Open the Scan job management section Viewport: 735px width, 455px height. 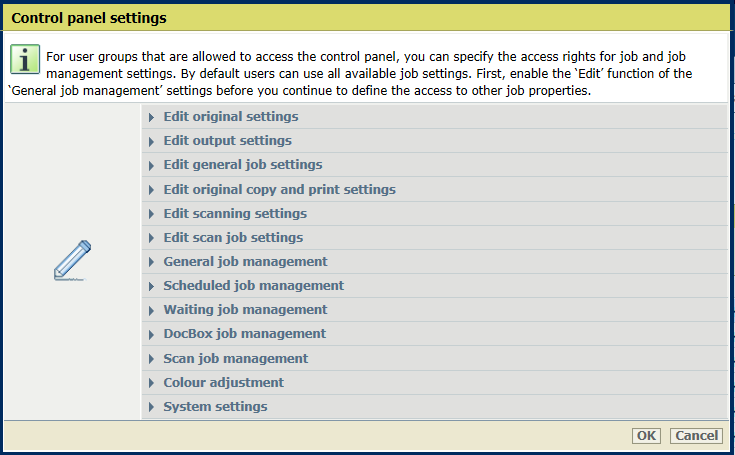click(x=435, y=358)
